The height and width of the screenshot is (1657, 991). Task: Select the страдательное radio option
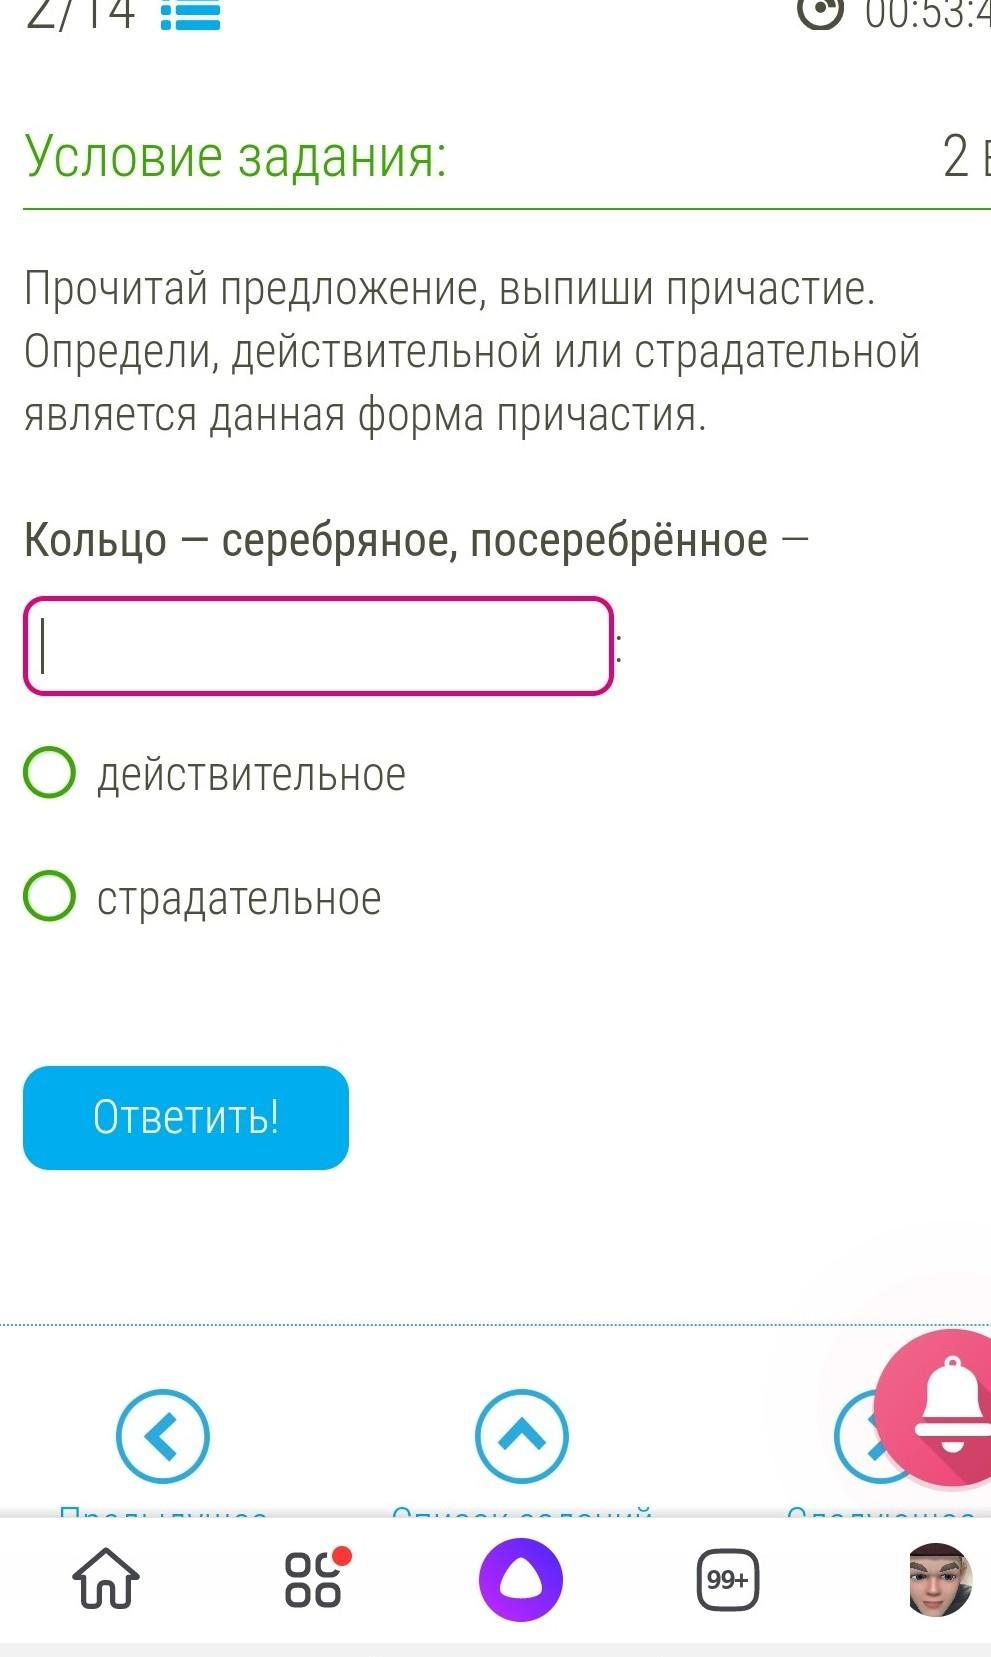50,895
